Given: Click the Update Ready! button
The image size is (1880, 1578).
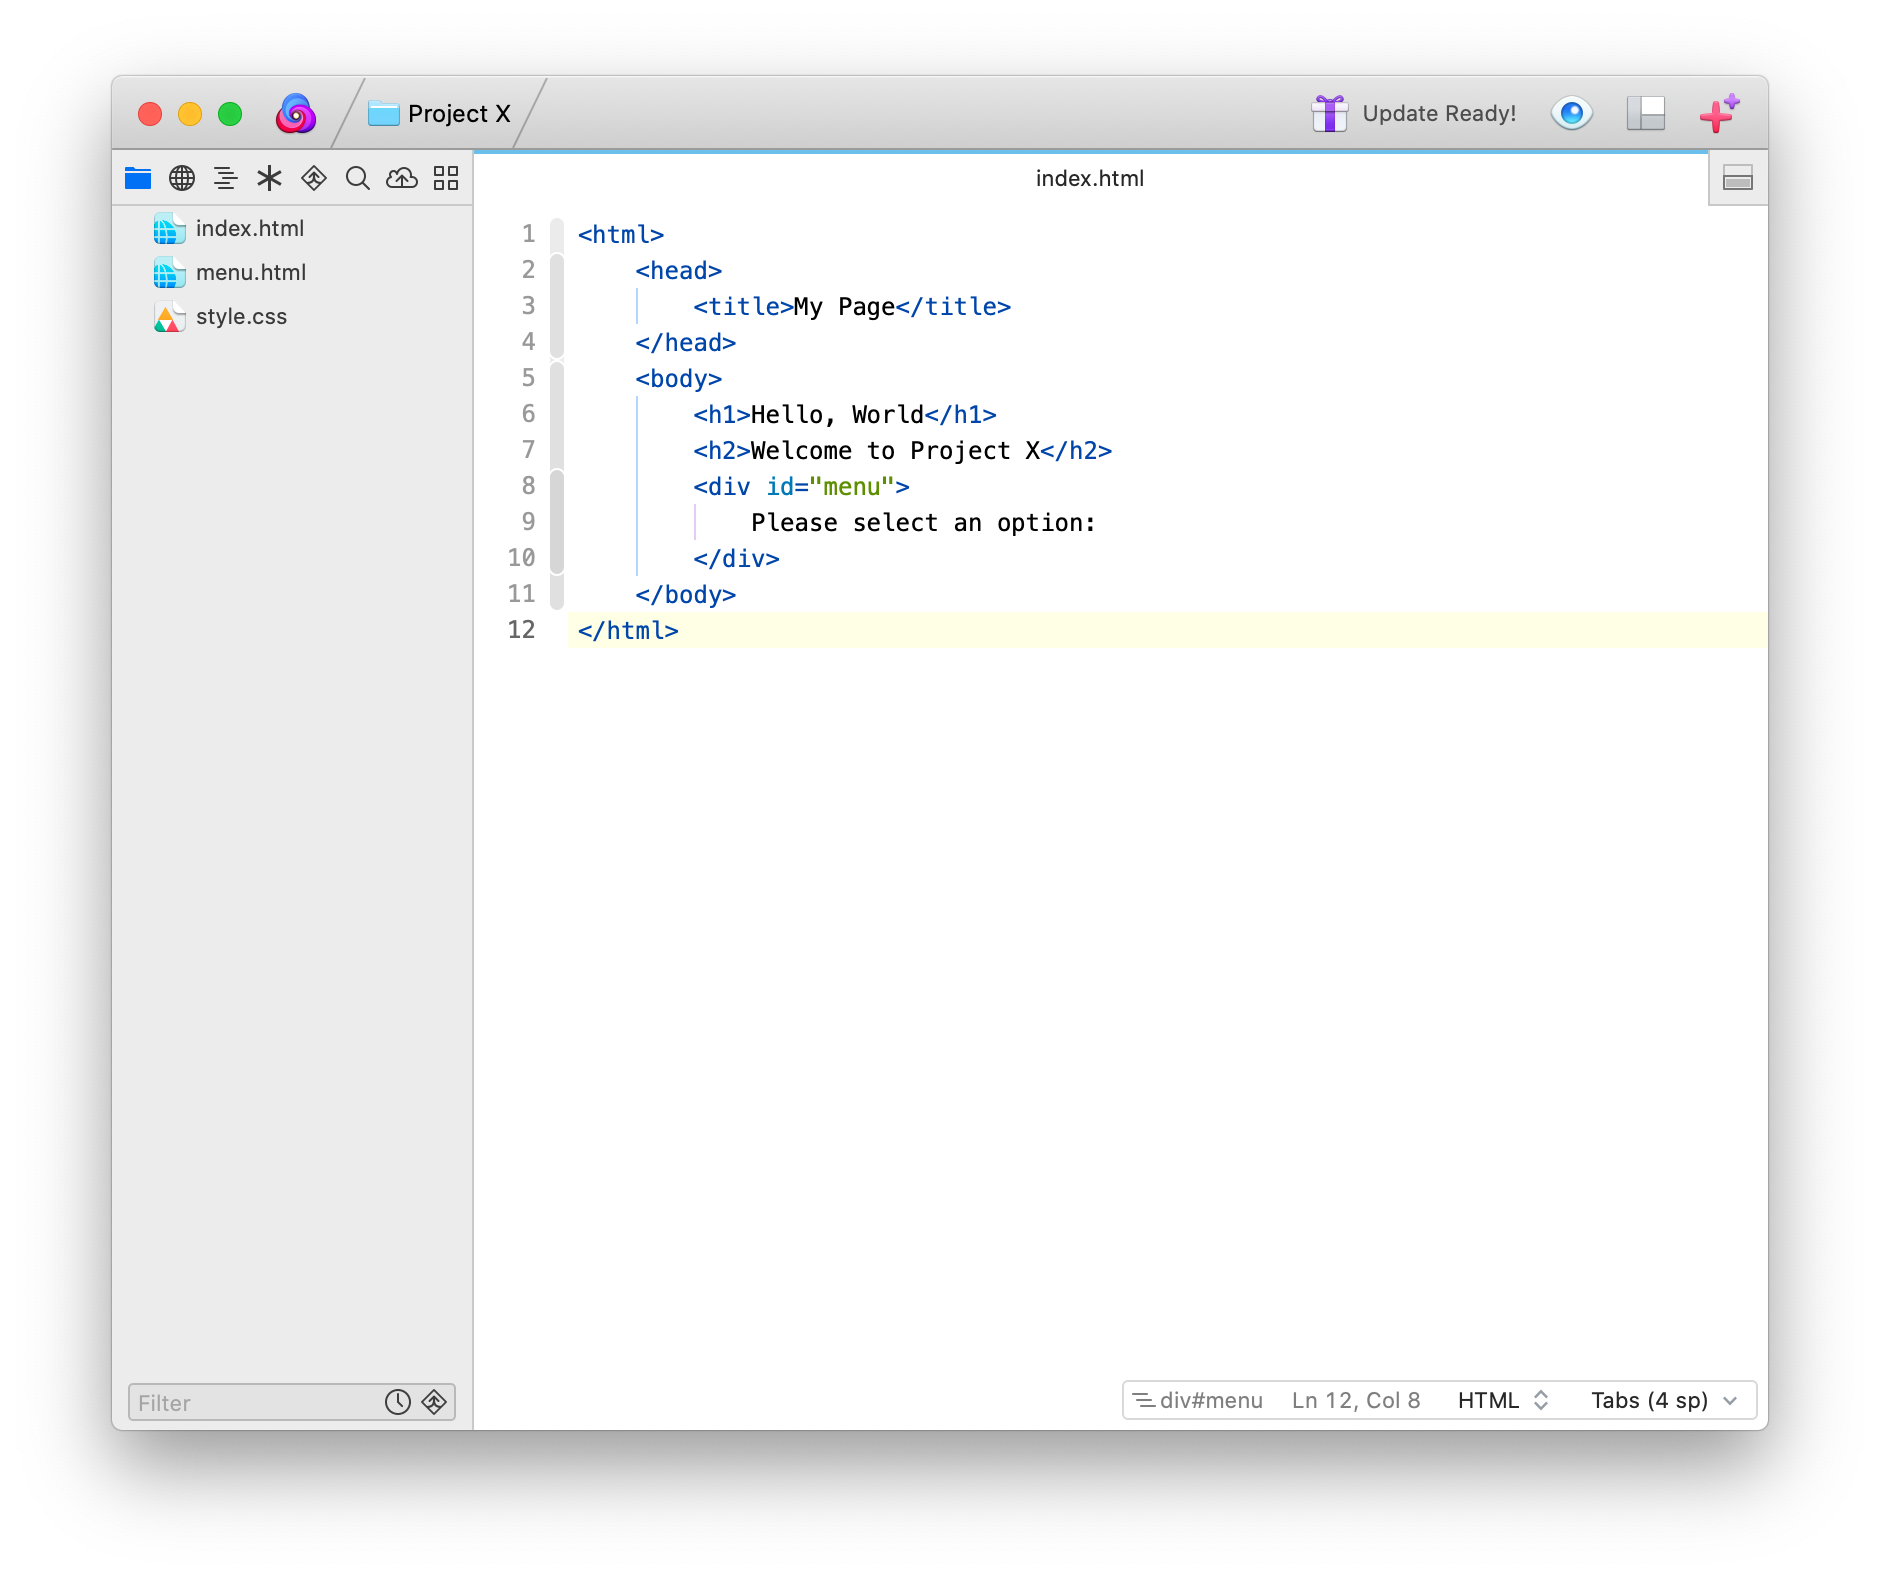Looking at the screenshot, I should pyautogui.click(x=1414, y=113).
